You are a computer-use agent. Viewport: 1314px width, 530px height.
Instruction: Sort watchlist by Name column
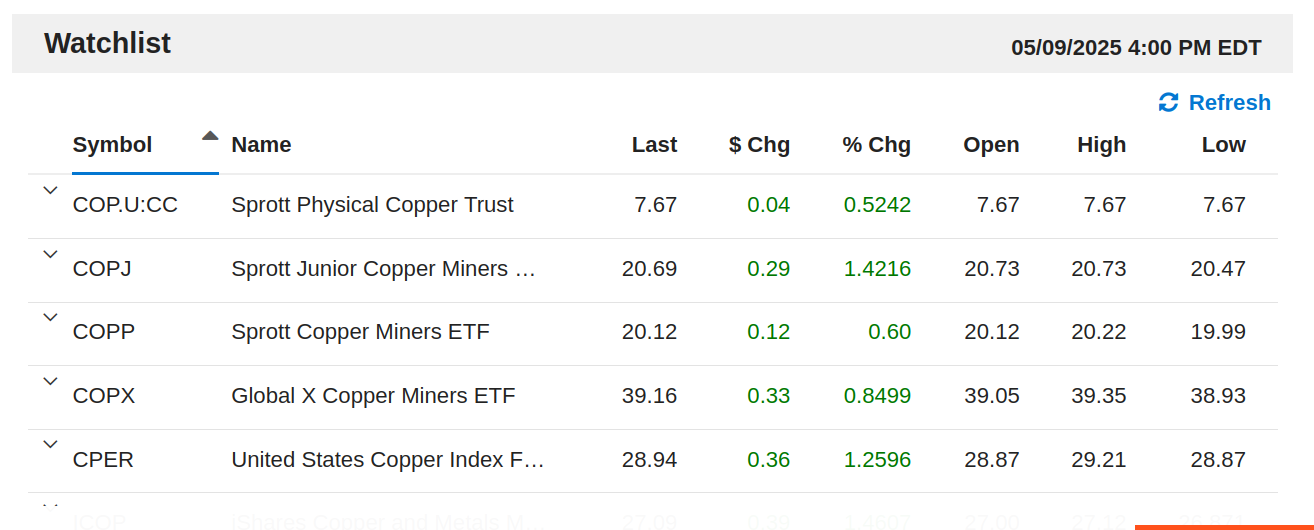click(x=261, y=145)
